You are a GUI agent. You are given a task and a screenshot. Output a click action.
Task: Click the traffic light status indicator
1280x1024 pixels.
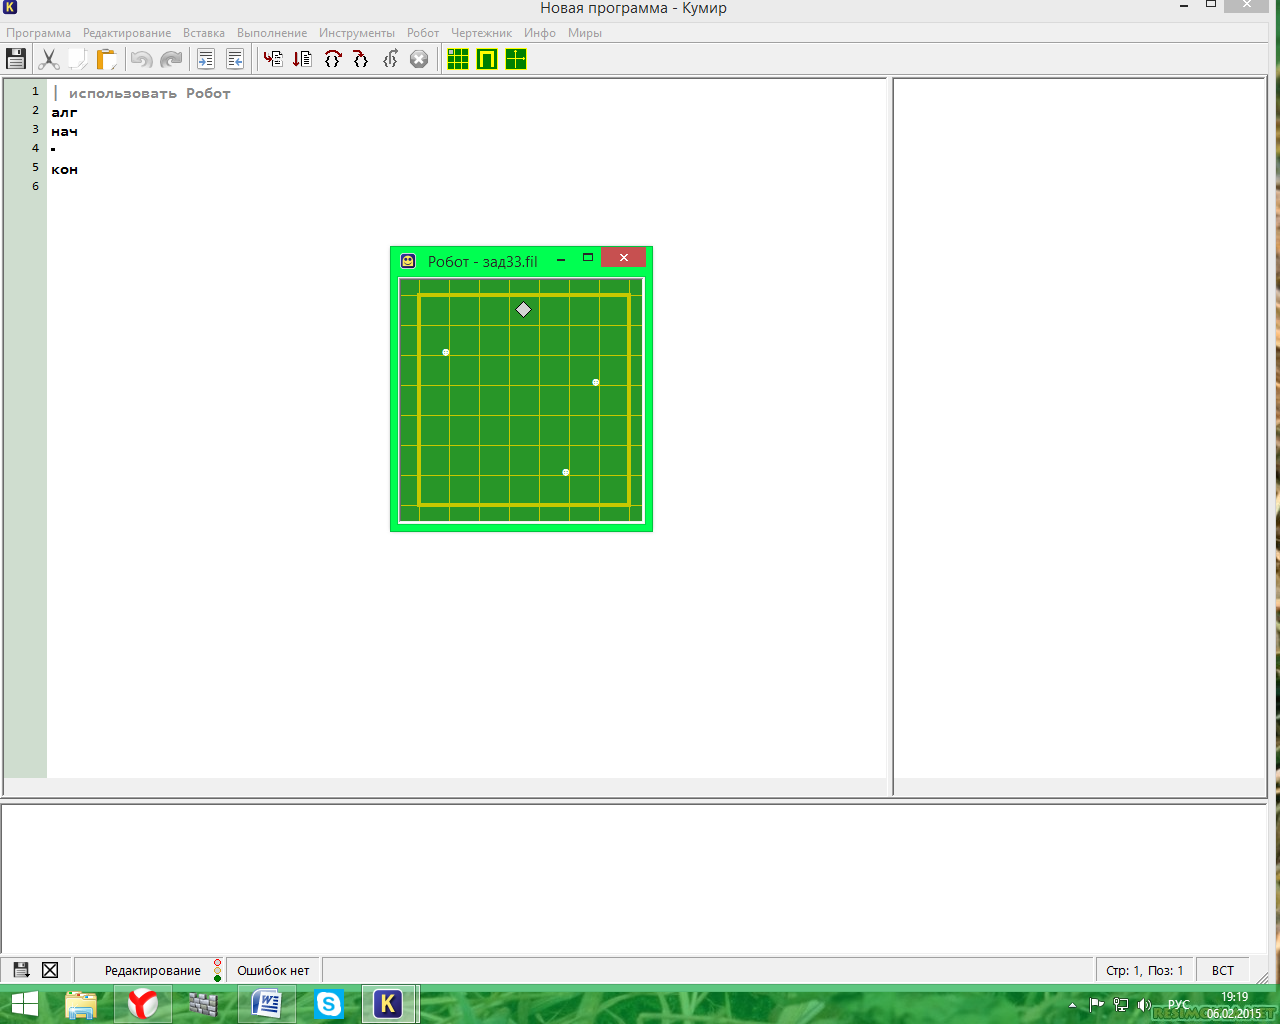coord(217,970)
